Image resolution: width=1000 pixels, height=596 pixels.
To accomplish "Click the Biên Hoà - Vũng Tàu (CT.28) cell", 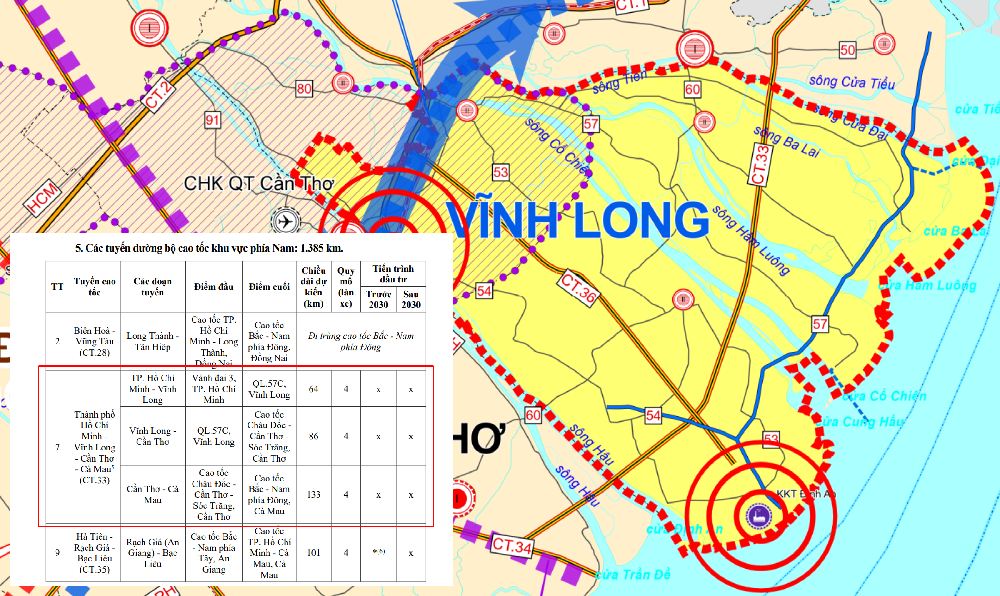I will coord(94,341).
